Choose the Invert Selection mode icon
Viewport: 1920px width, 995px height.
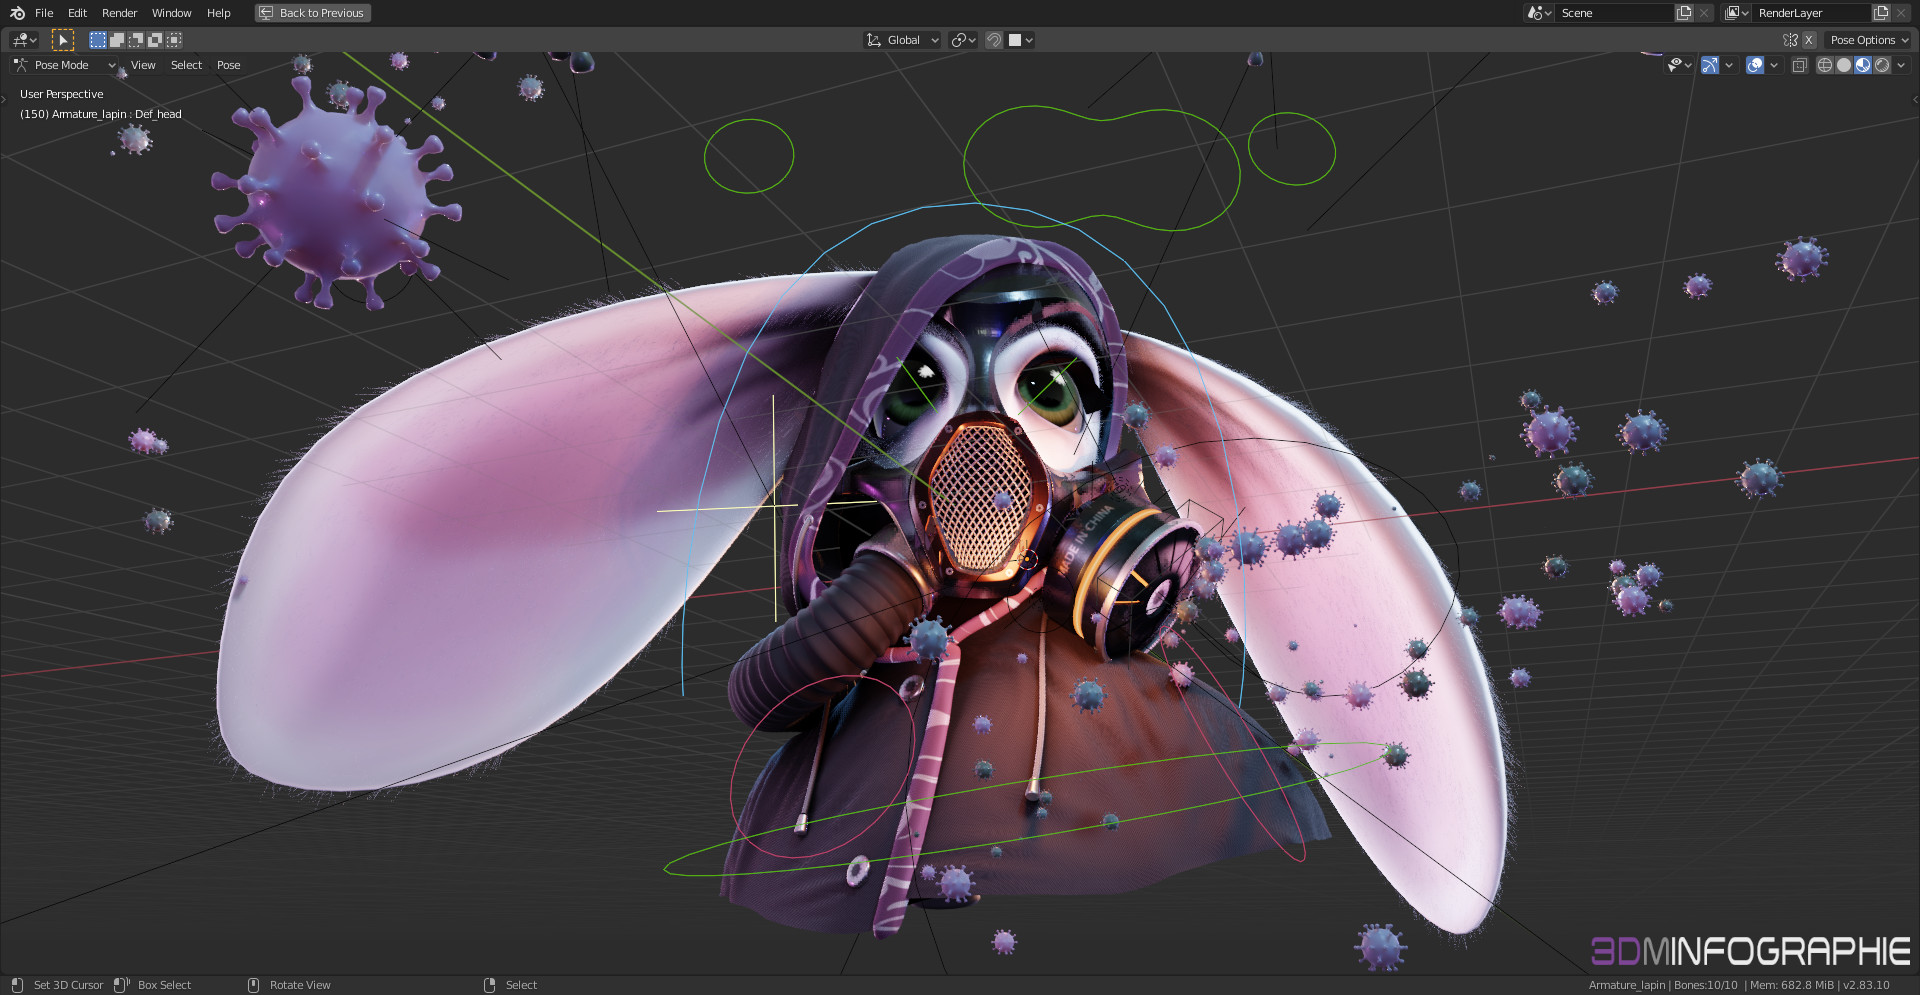155,40
